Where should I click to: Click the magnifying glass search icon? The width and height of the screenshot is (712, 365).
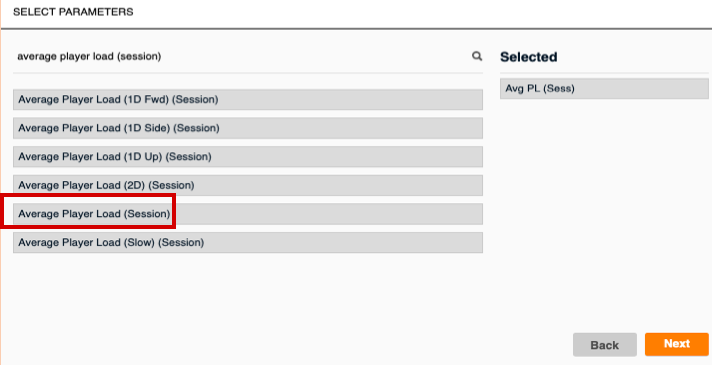point(477,56)
